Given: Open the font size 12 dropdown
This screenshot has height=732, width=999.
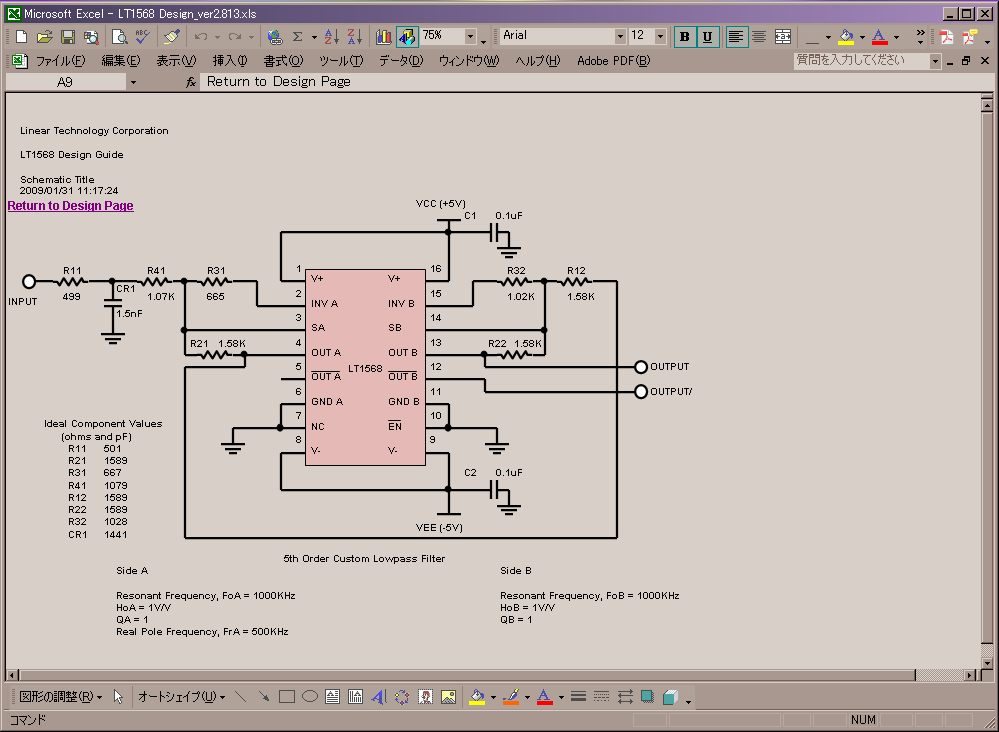Looking at the screenshot, I should 660,36.
